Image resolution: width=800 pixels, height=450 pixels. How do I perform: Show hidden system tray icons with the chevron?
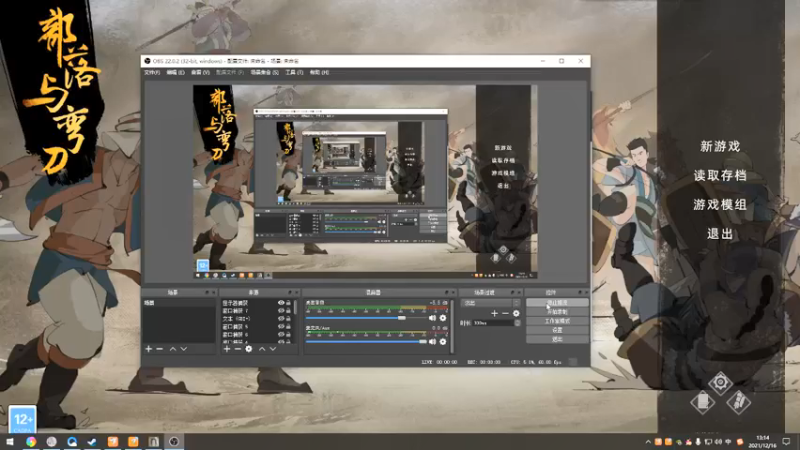tap(648, 442)
